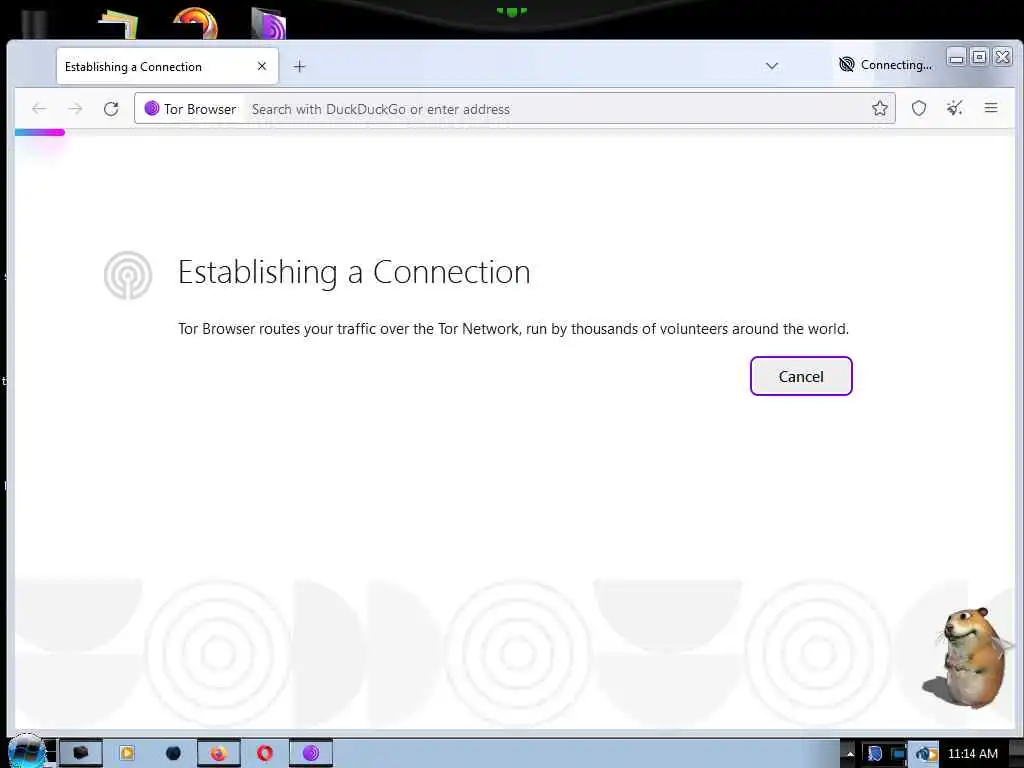Open the folder desktop shortcut
This screenshot has height=768, width=1024.
[118, 24]
